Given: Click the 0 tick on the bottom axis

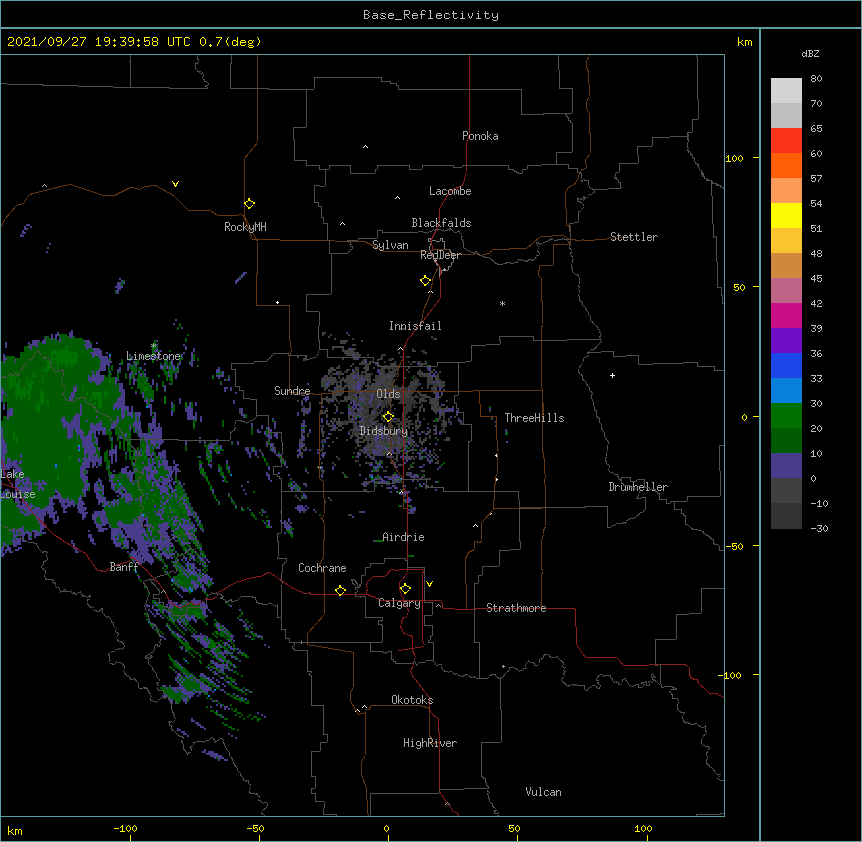Looking at the screenshot, I should 386,828.
